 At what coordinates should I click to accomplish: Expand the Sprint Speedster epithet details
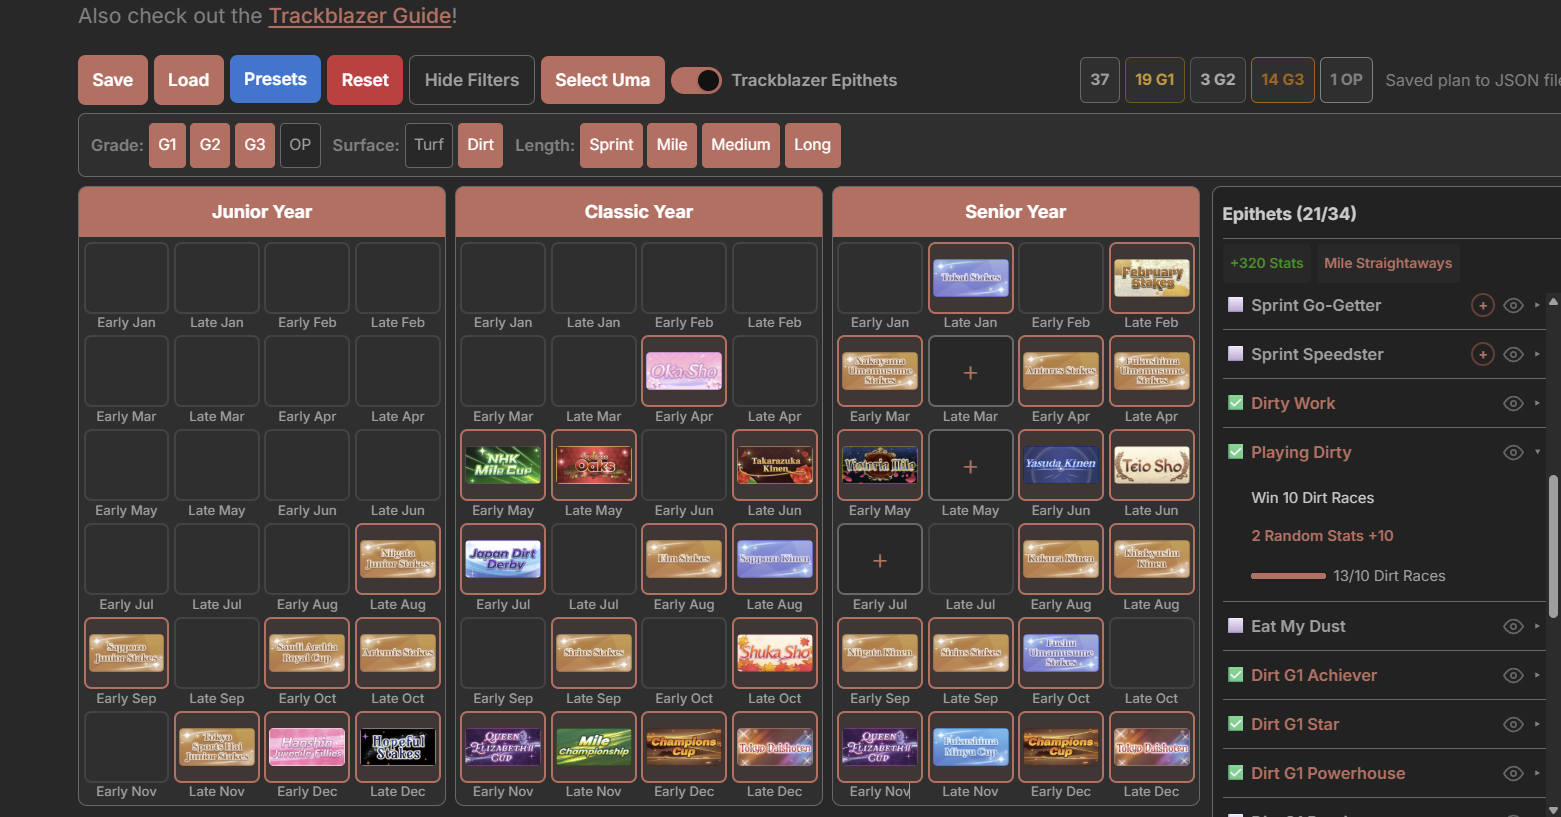1537,354
